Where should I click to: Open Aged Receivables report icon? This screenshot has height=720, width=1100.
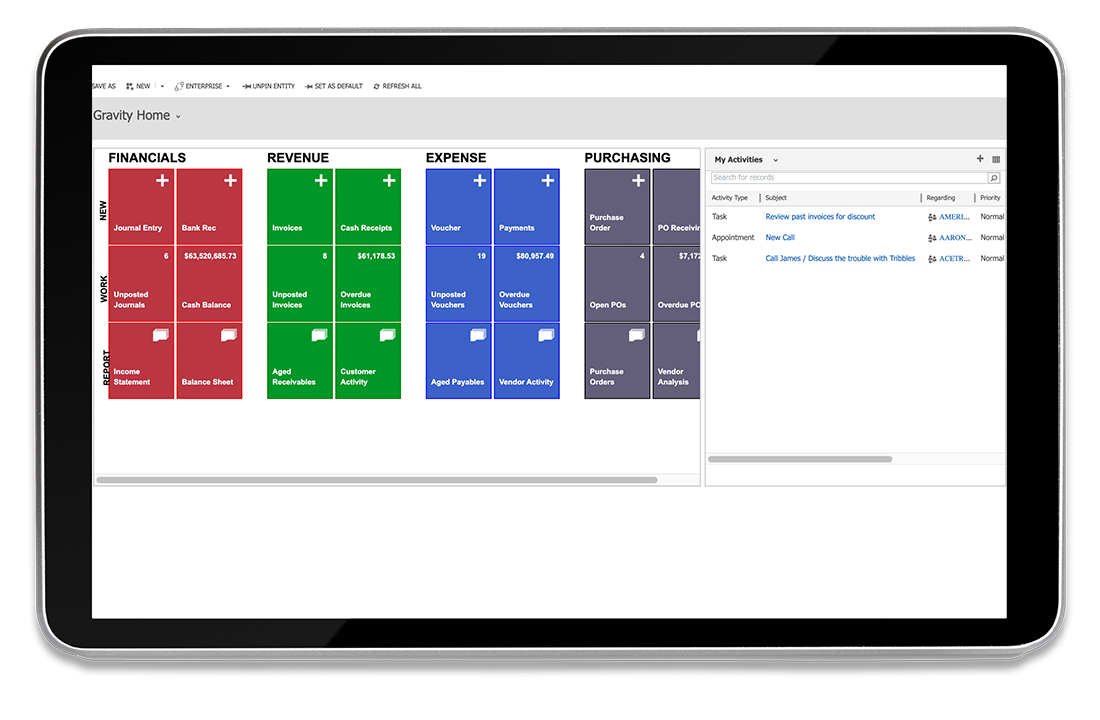(319, 335)
